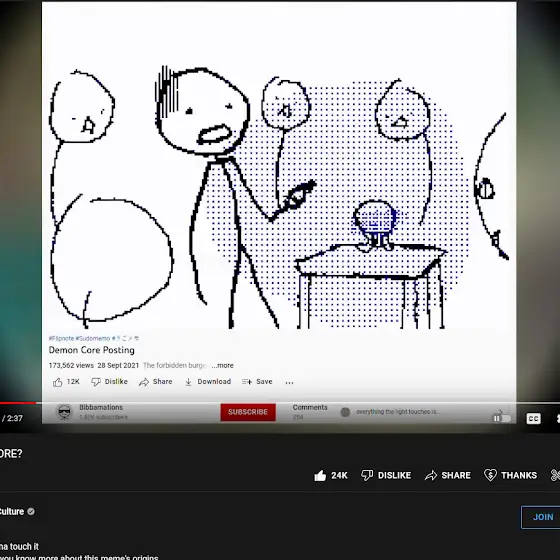Click the red video progress bar

(x=18, y=403)
